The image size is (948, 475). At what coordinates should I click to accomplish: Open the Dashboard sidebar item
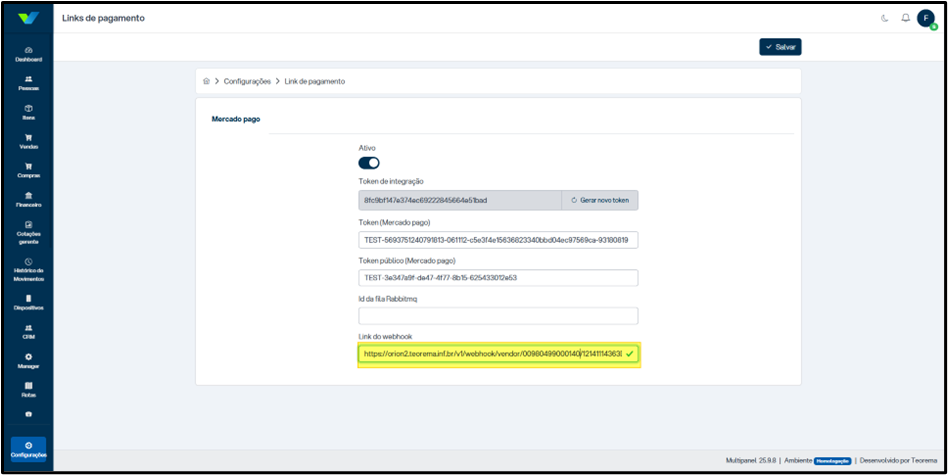tap(28, 54)
